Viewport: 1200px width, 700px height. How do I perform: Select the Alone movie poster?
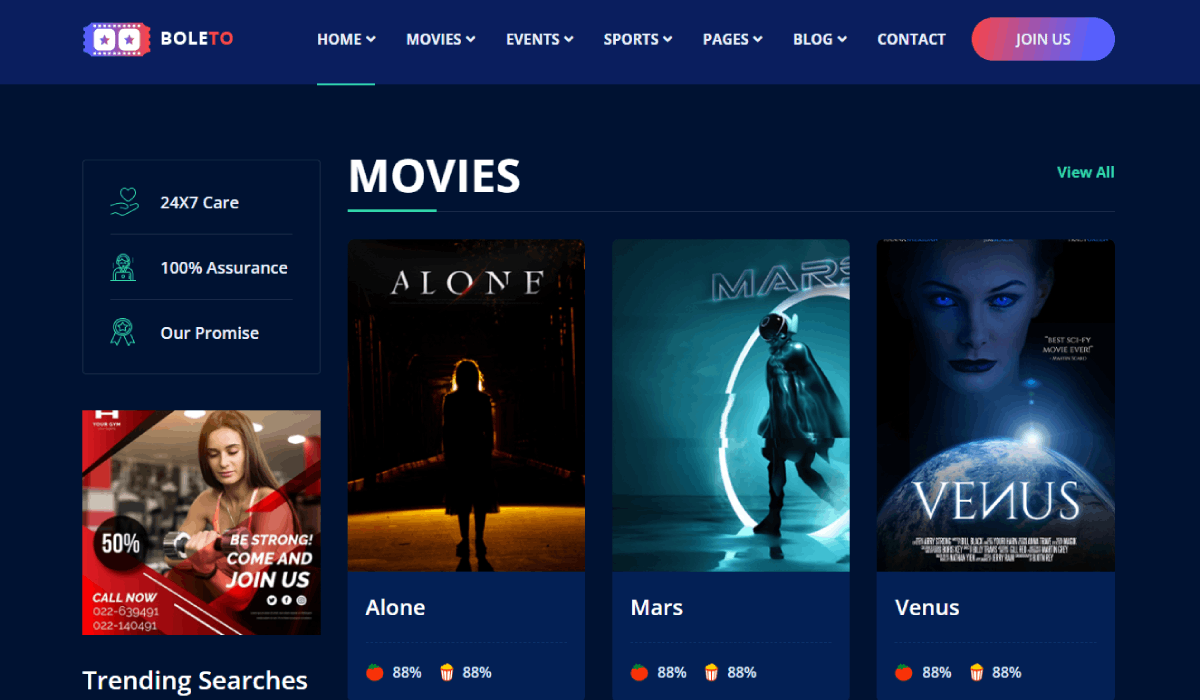pyautogui.click(x=466, y=406)
